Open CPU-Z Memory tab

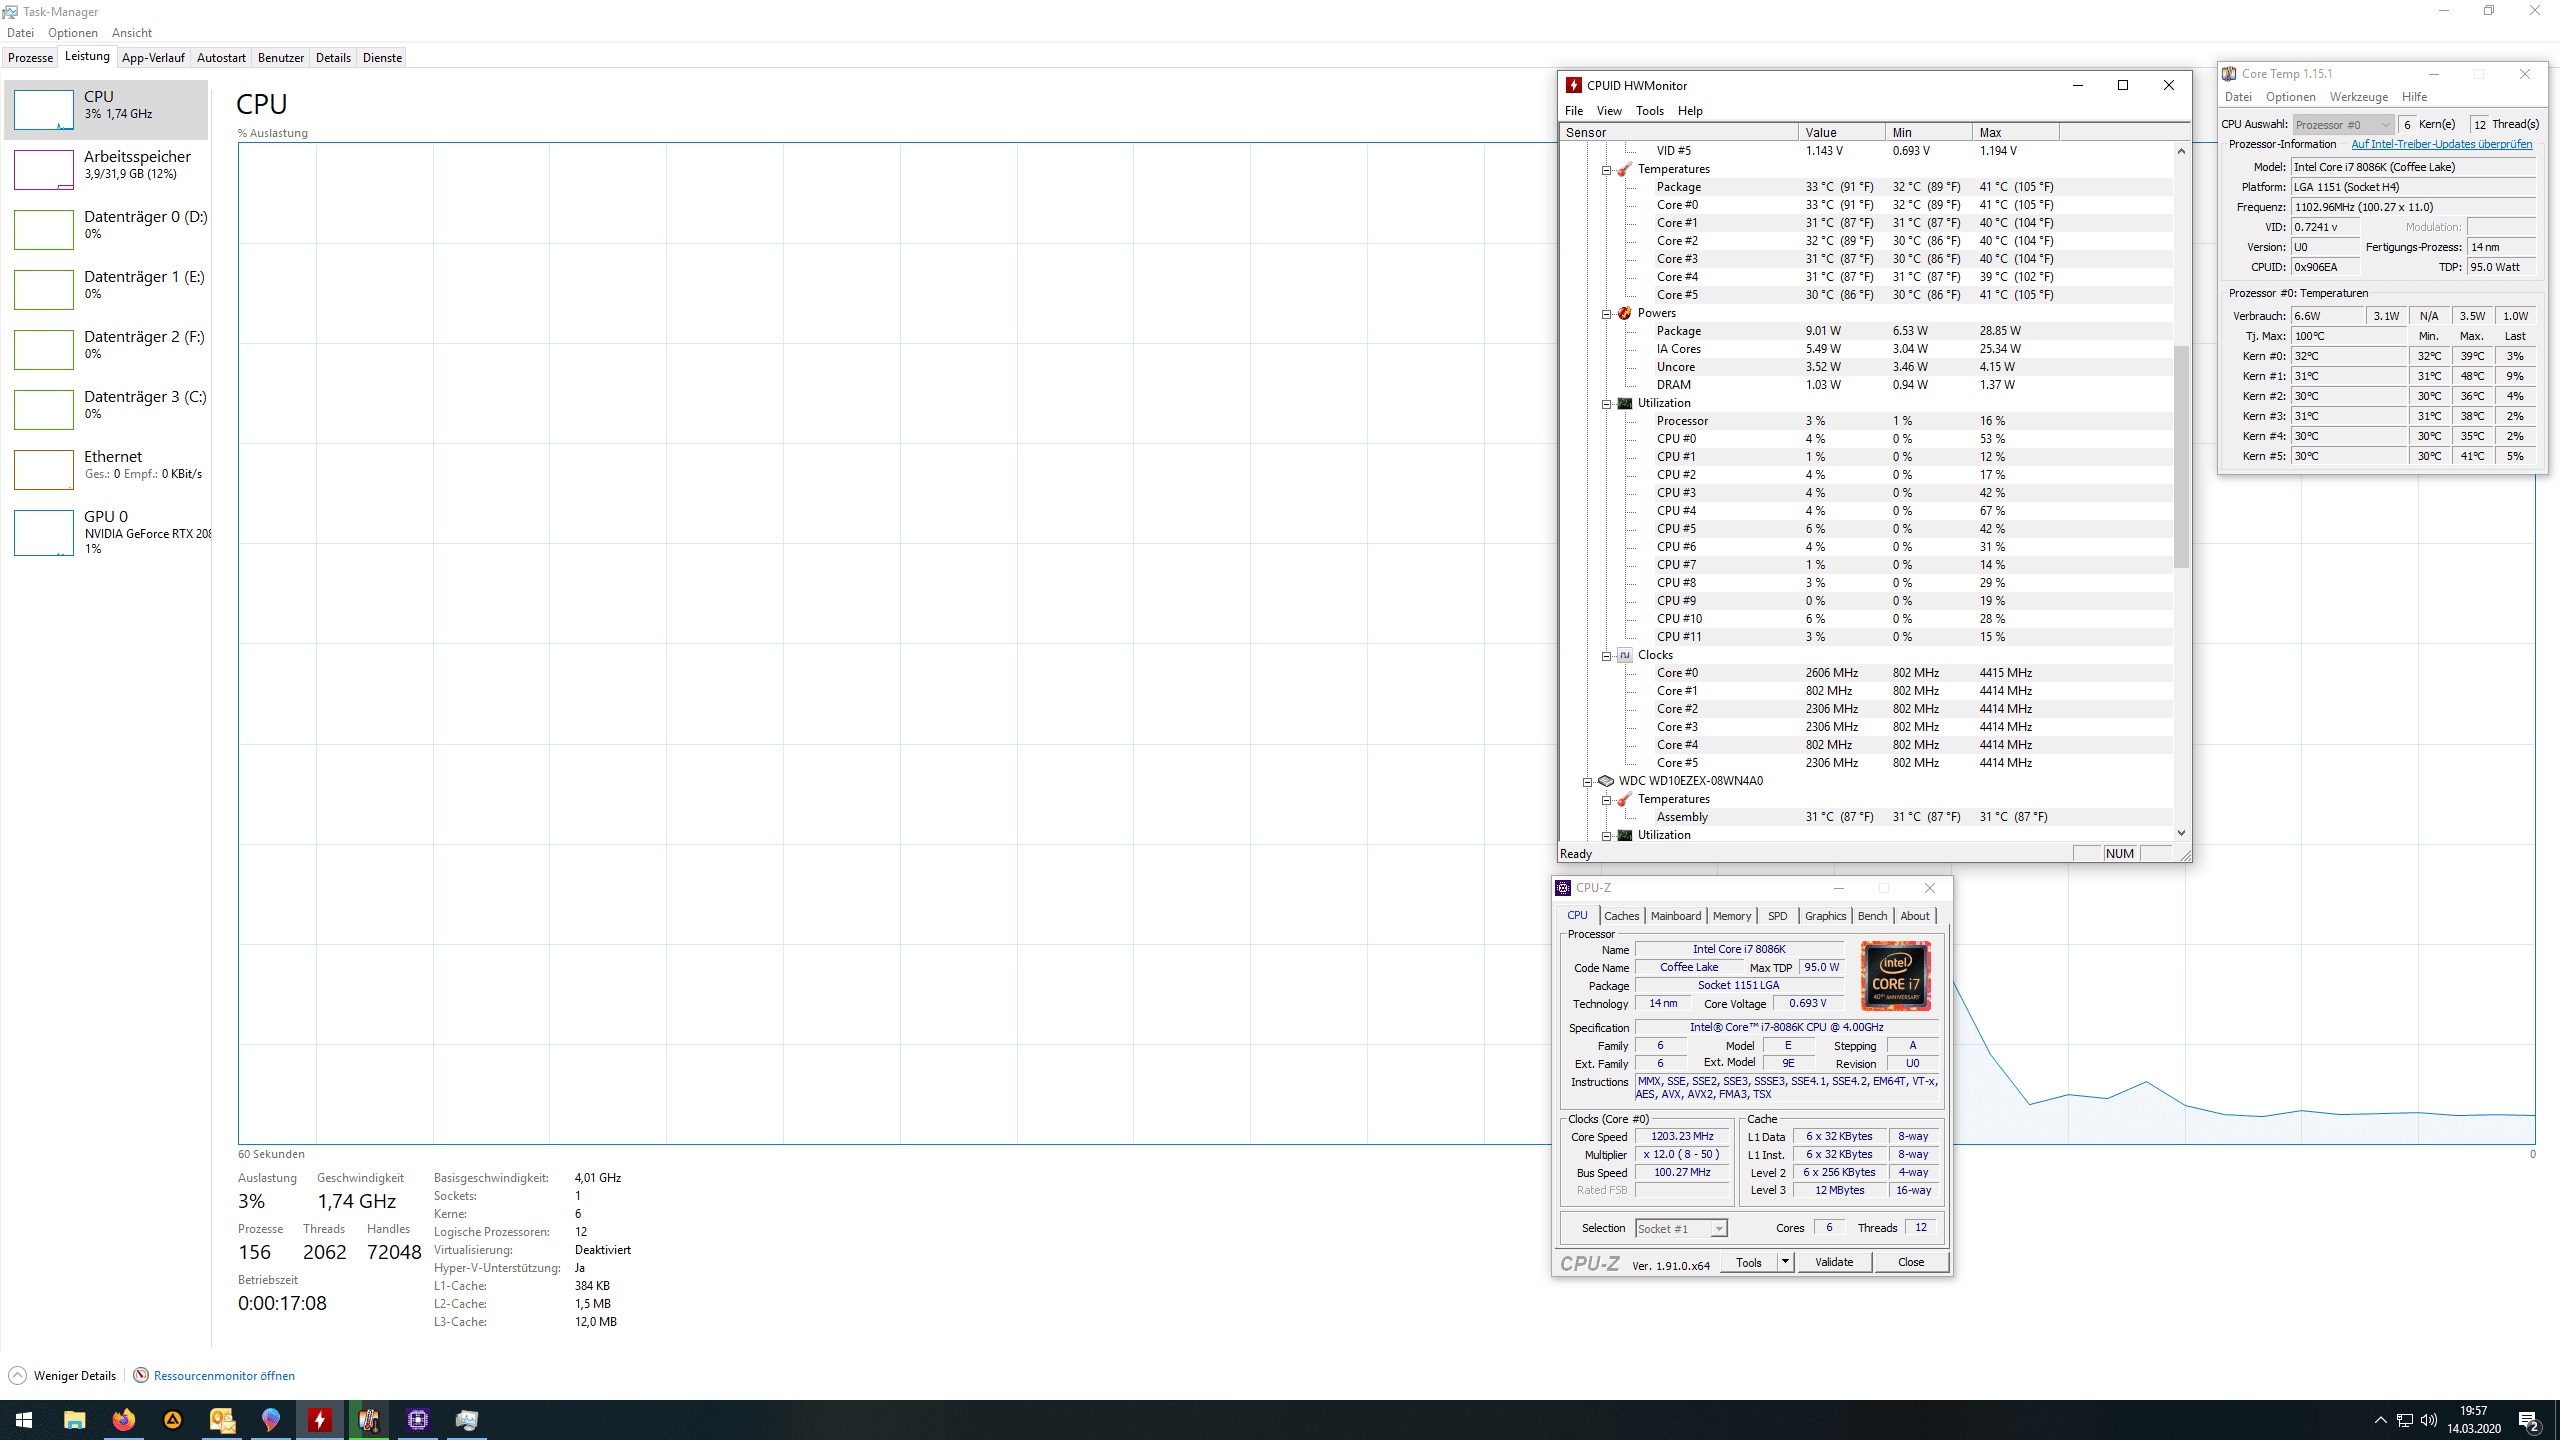point(1731,916)
